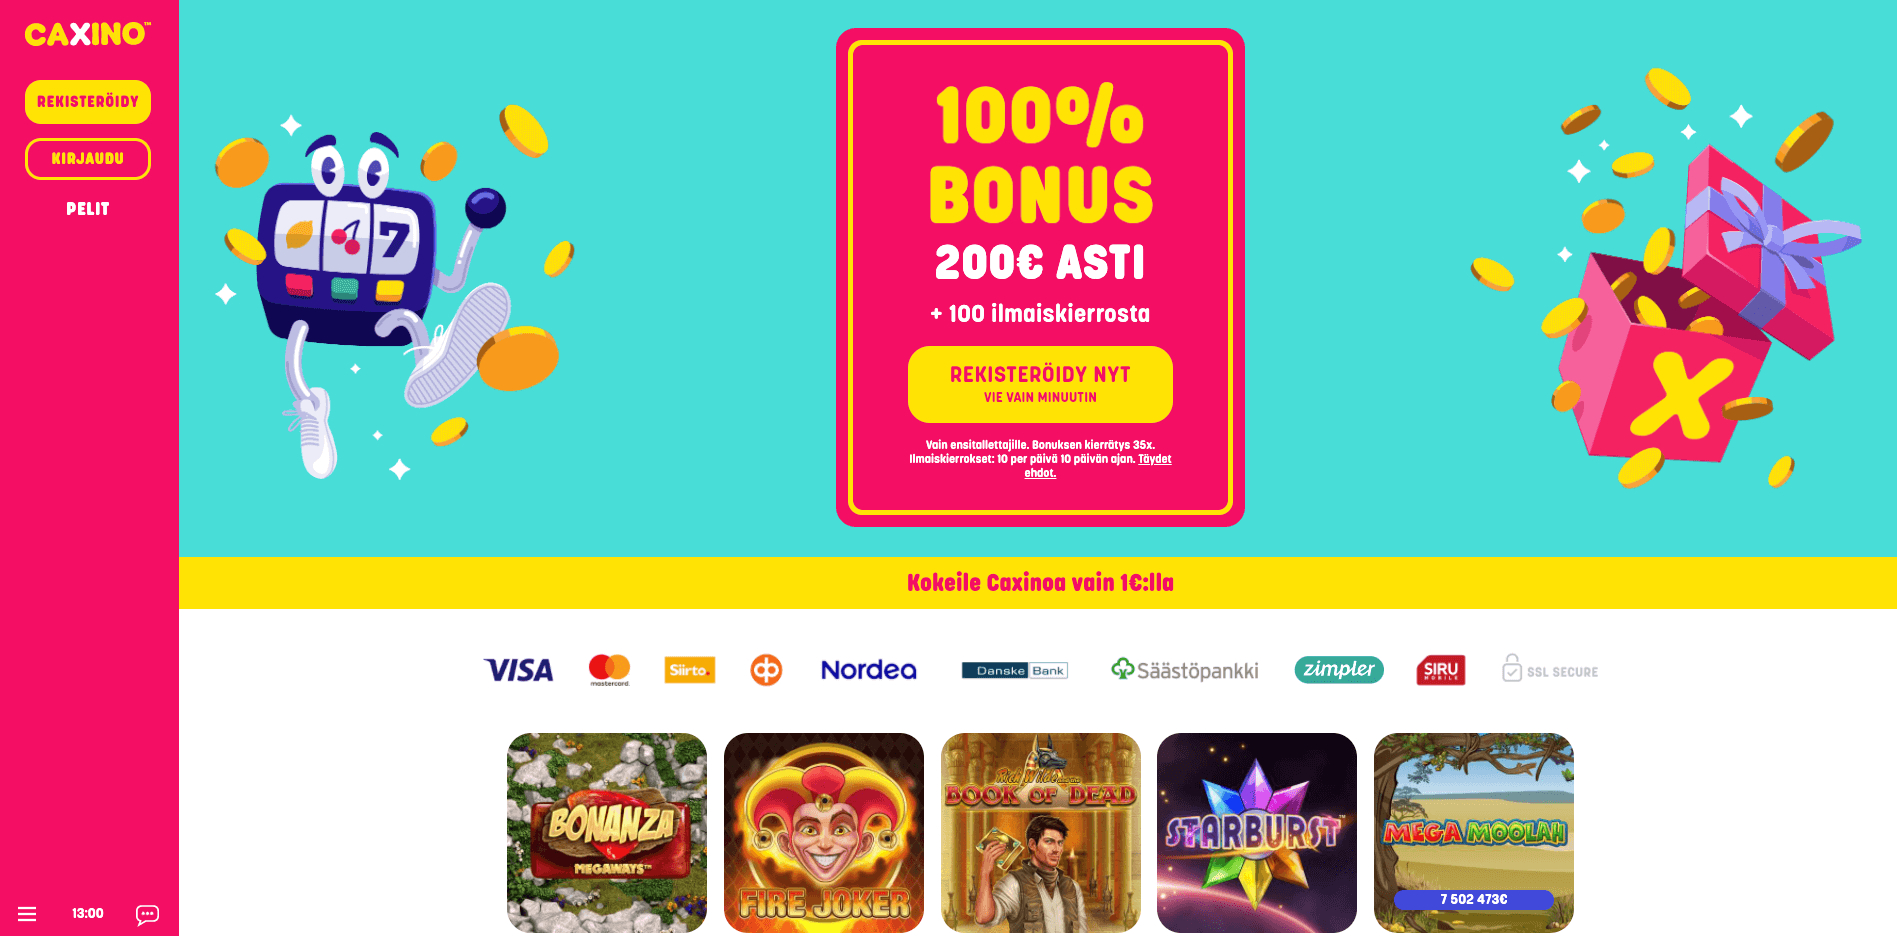Screen dimensions: 1897x936
Task: Open the Täydet ehdot terms link
Action: (x=1097, y=466)
